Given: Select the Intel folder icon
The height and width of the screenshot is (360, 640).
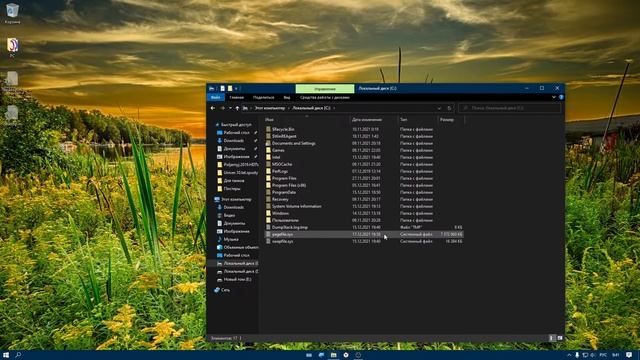Looking at the screenshot, I should click(x=268, y=157).
